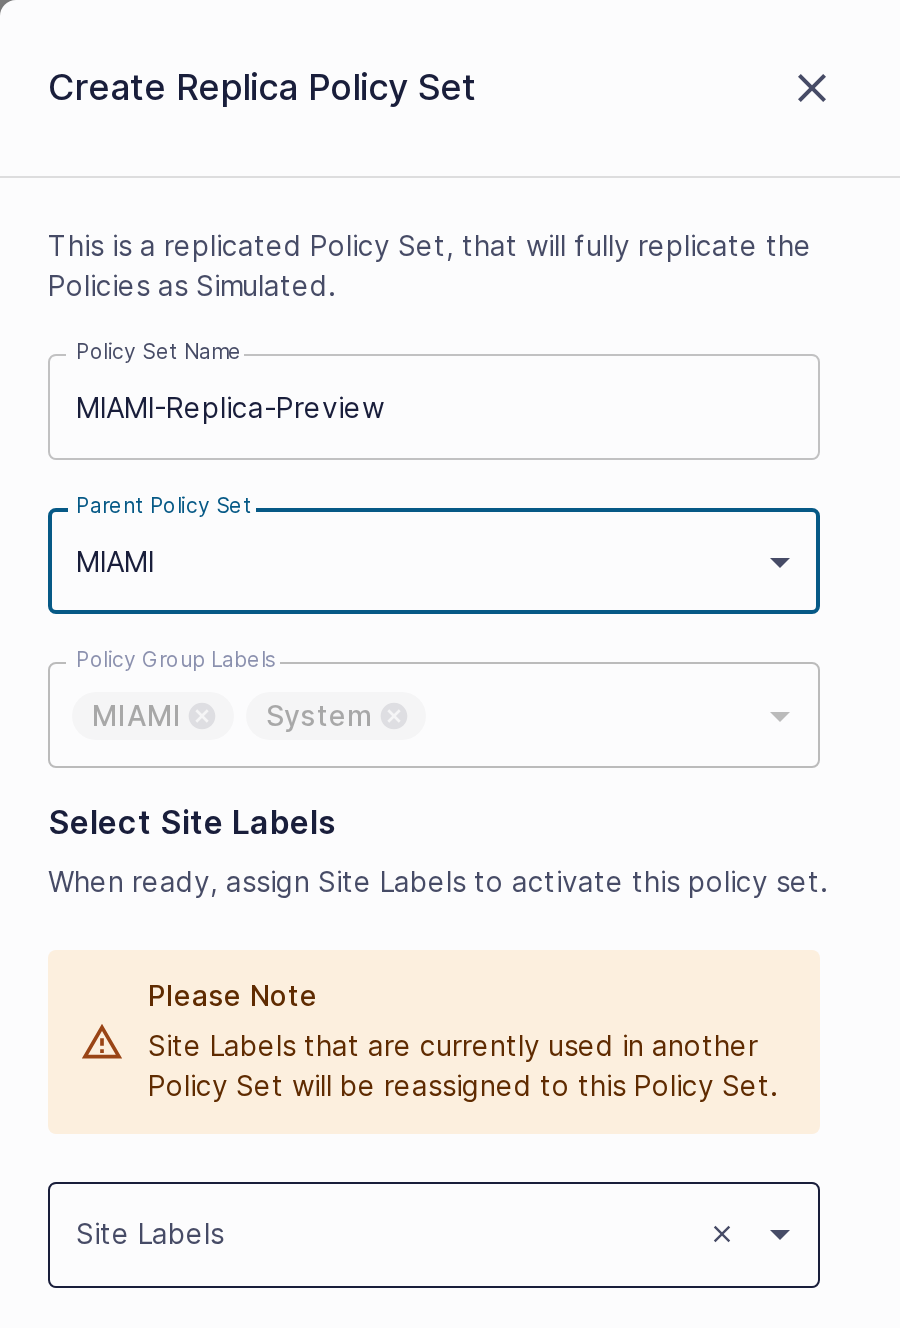Close the Create Replica Policy Set dialog
The width and height of the screenshot is (900, 1328).
coord(812,88)
